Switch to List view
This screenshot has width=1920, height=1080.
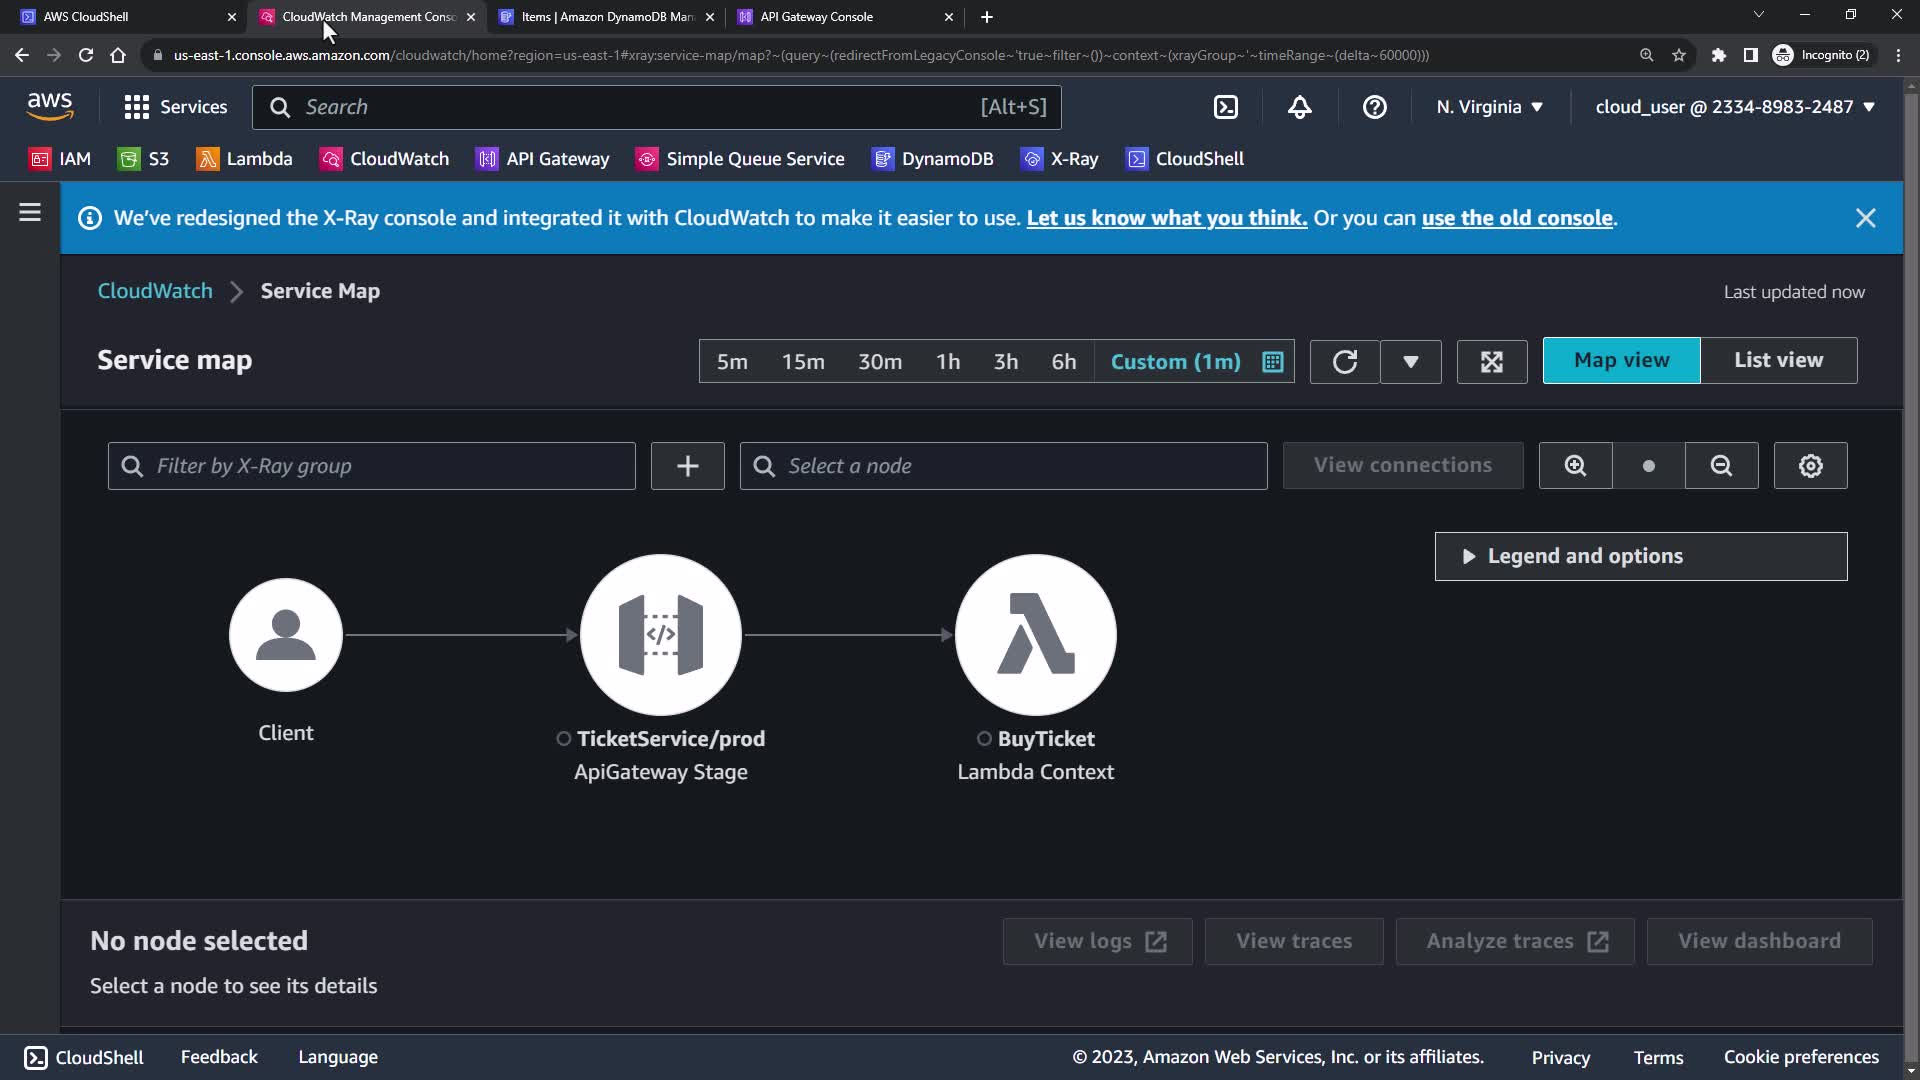pos(1778,361)
